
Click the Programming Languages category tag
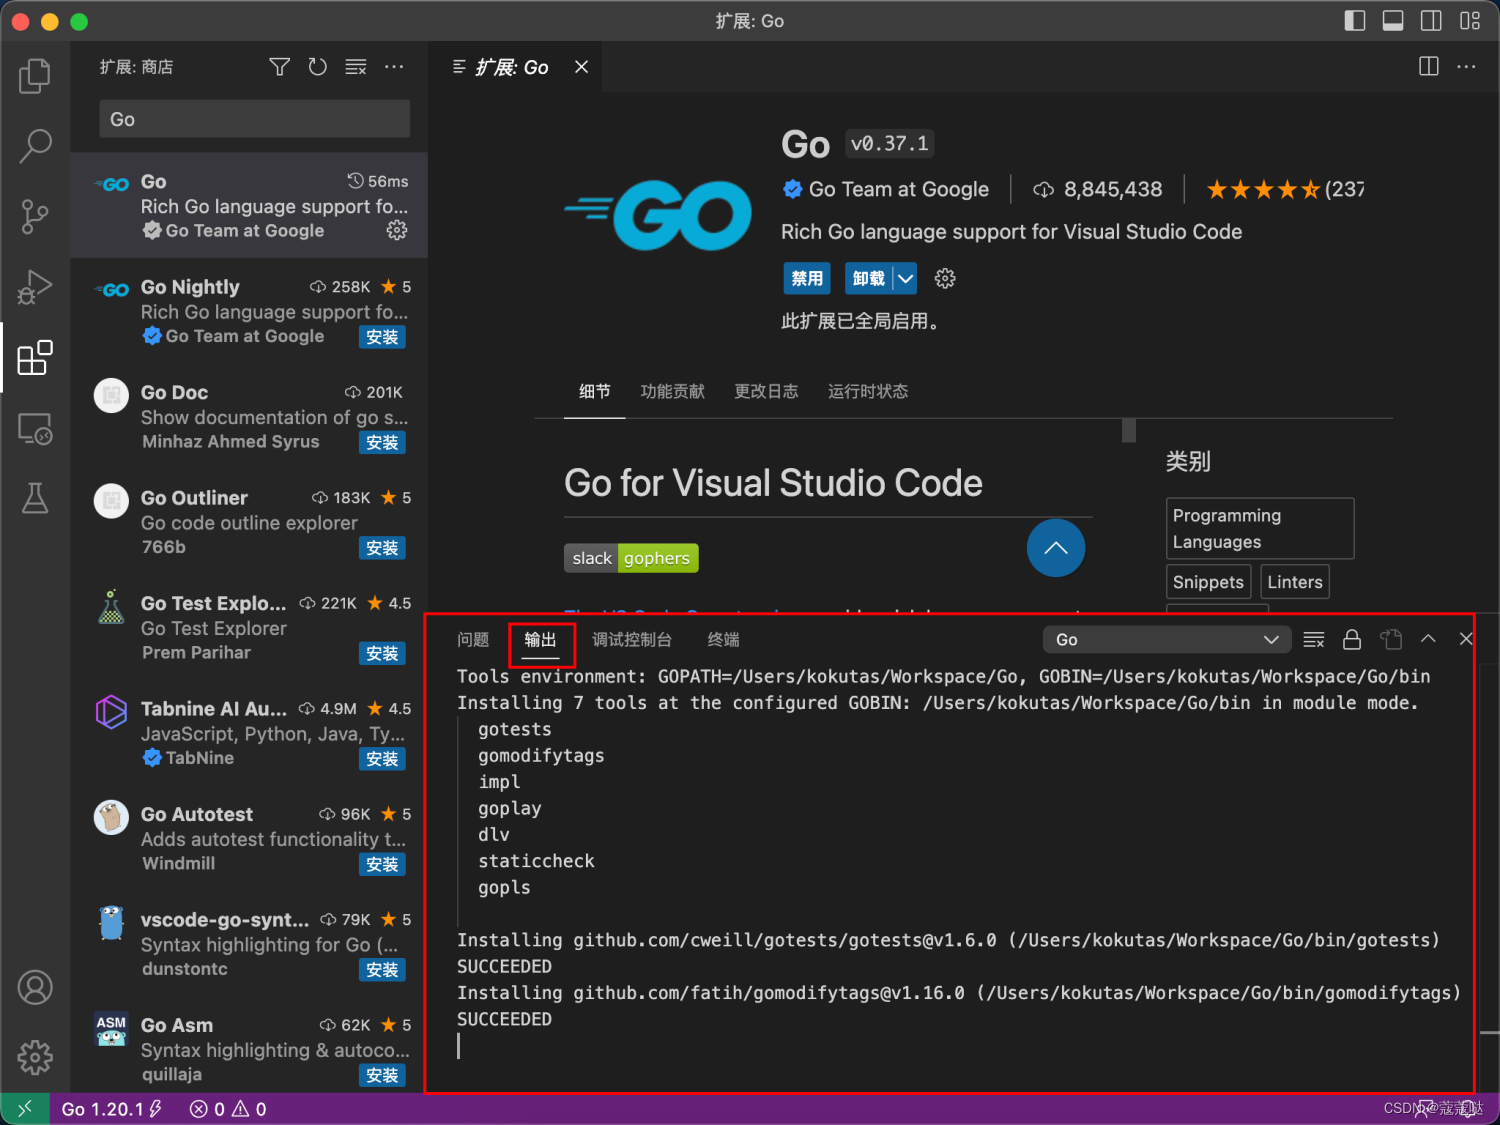point(1260,528)
